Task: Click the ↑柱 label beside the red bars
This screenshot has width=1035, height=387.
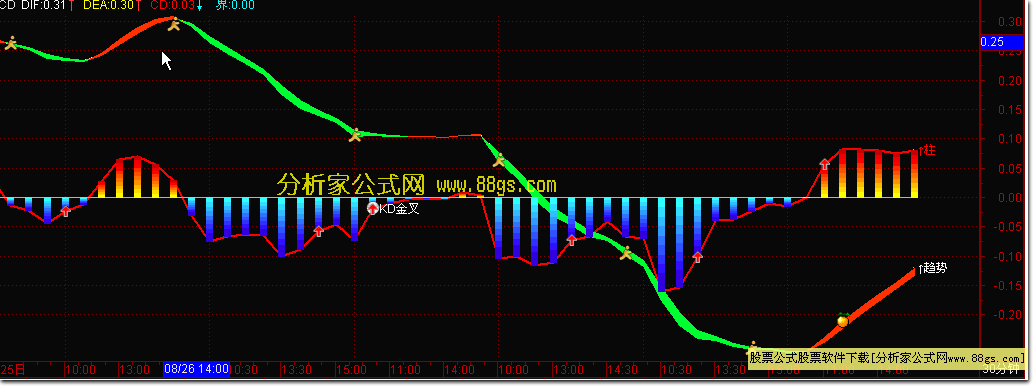Action: pyautogui.click(x=927, y=151)
